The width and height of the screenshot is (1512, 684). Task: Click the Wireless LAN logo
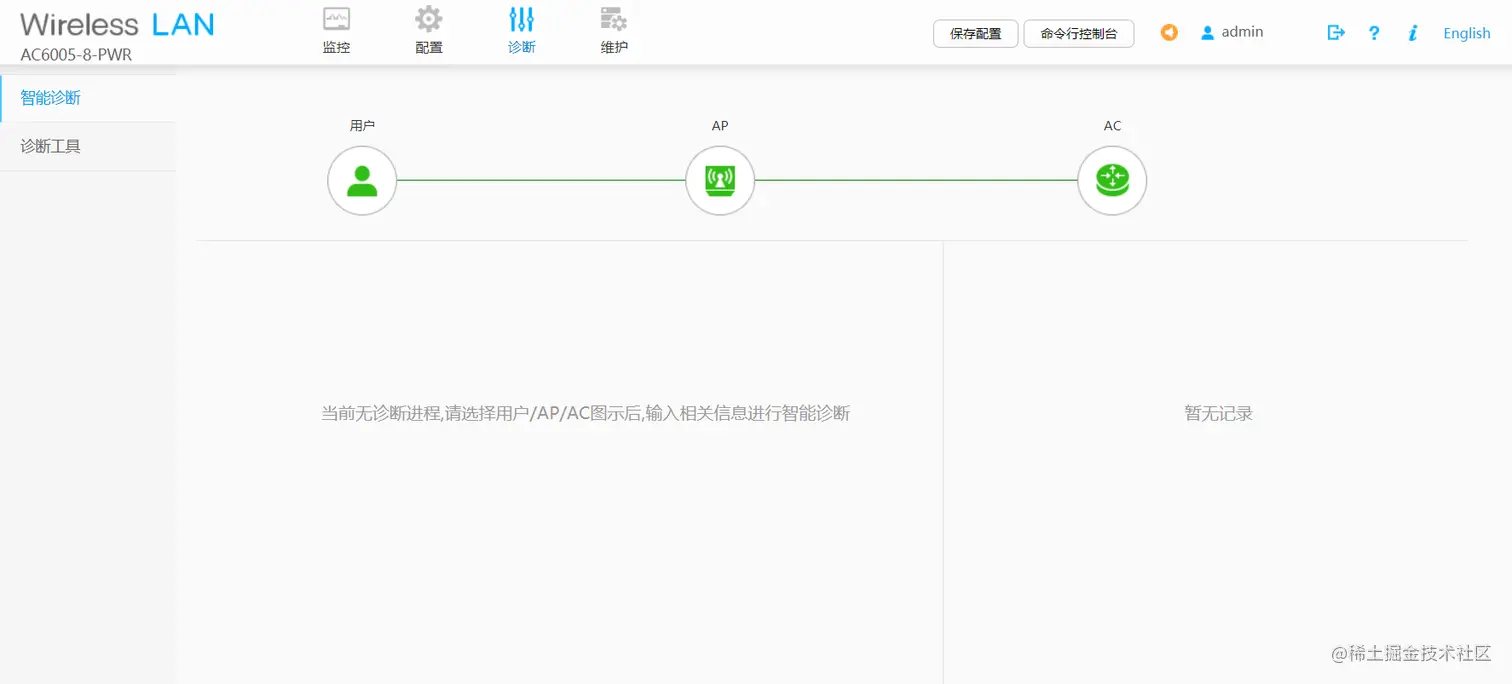(x=115, y=24)
